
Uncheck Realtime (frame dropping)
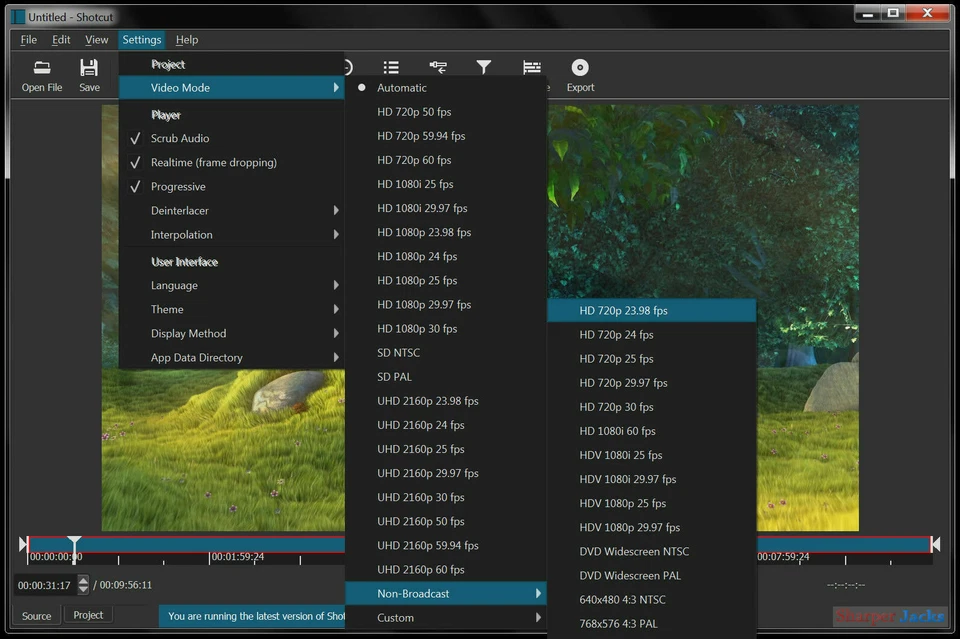(x=213, y=162)
